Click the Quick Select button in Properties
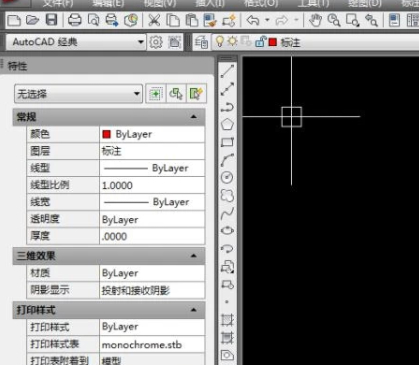This screenshot has height=365, width=419. (x=196, y=94)
